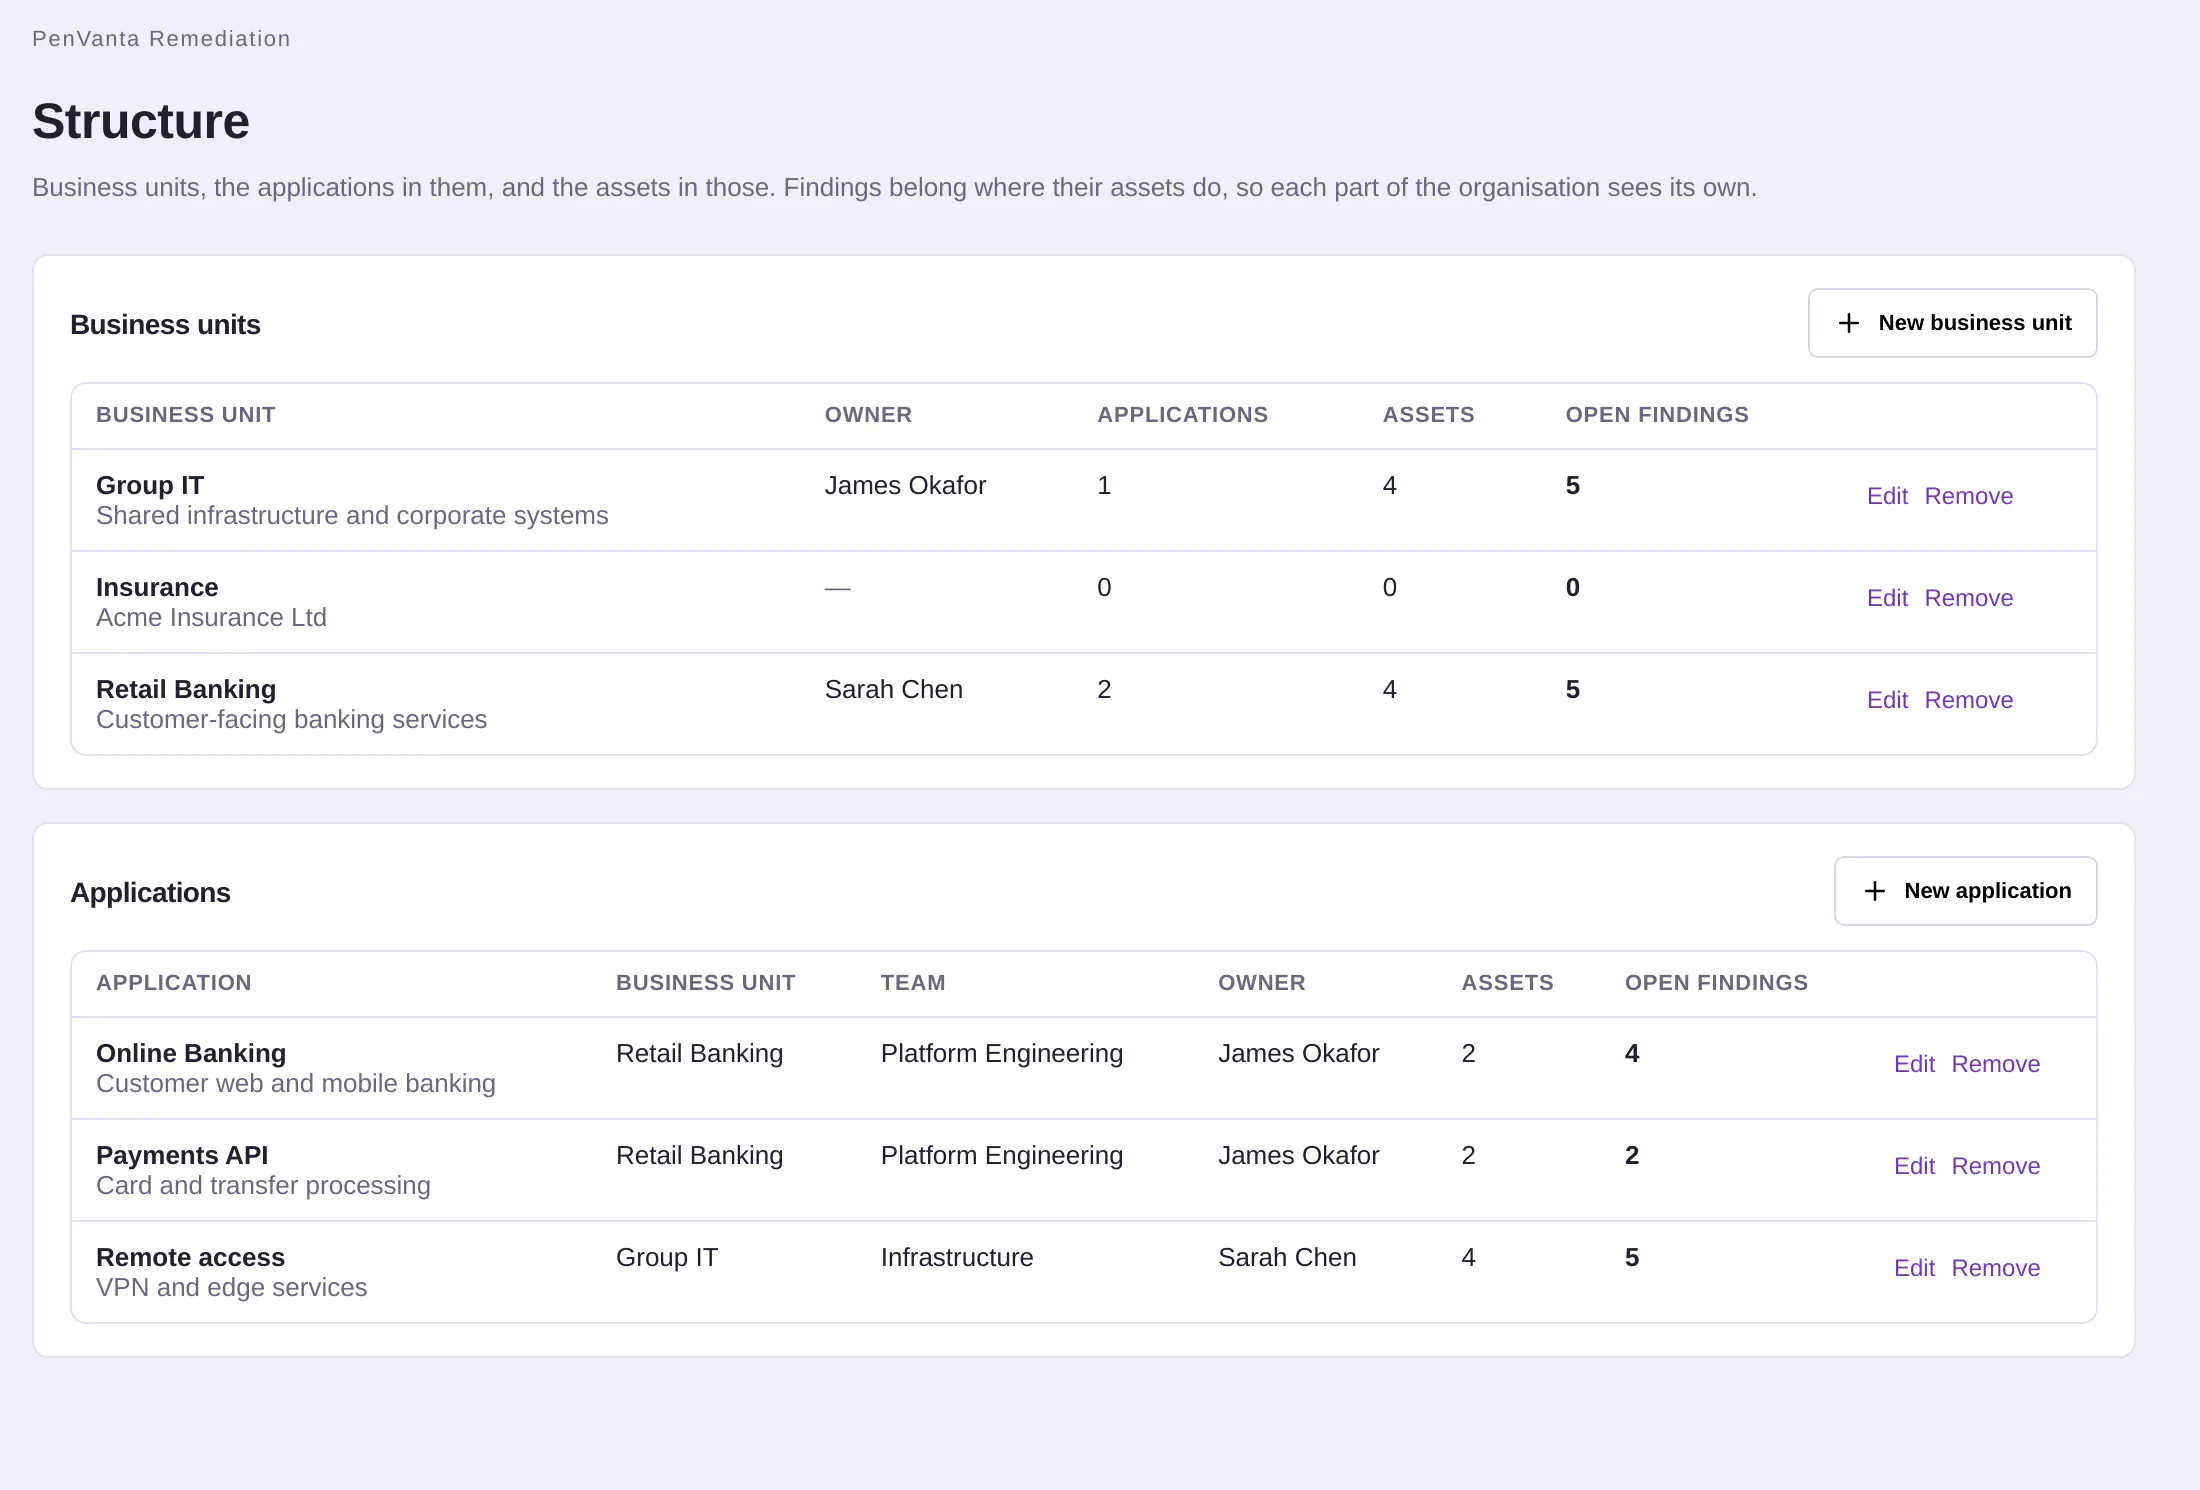Click Platform Engineering in Payments API row
The image size is (2200, 1490).
(x=1002, y=1155)
